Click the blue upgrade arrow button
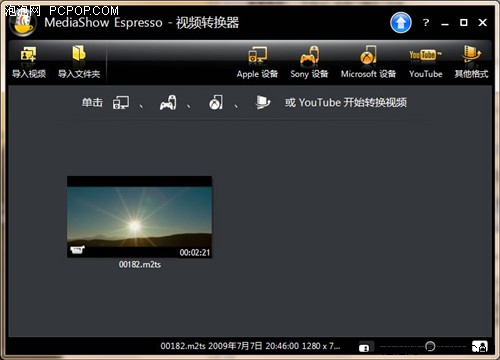500x360 pixels. (401, 23)
